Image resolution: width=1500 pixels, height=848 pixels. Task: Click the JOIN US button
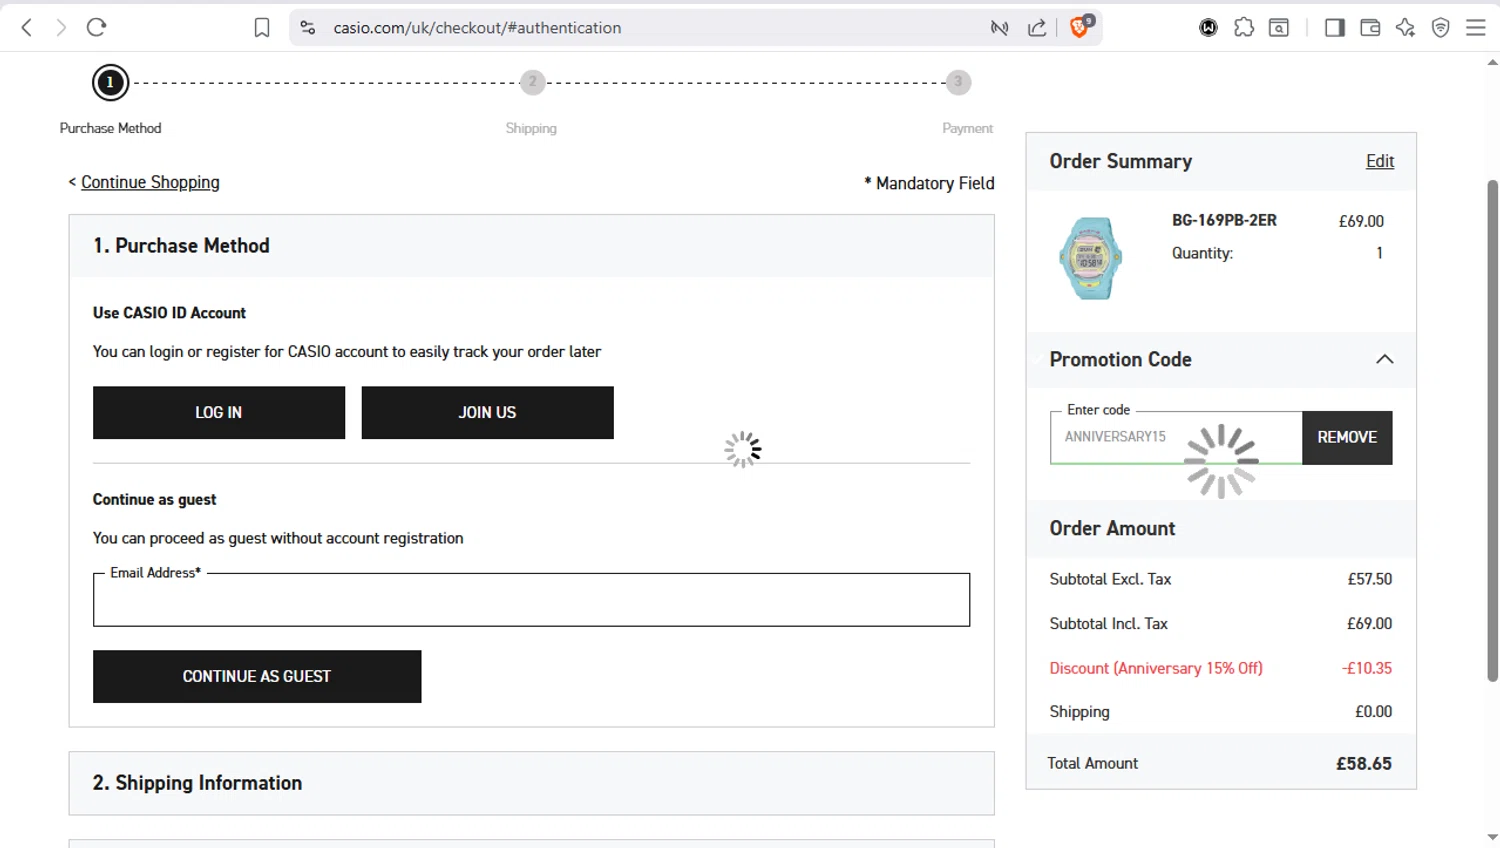click(x=487, y=413)
